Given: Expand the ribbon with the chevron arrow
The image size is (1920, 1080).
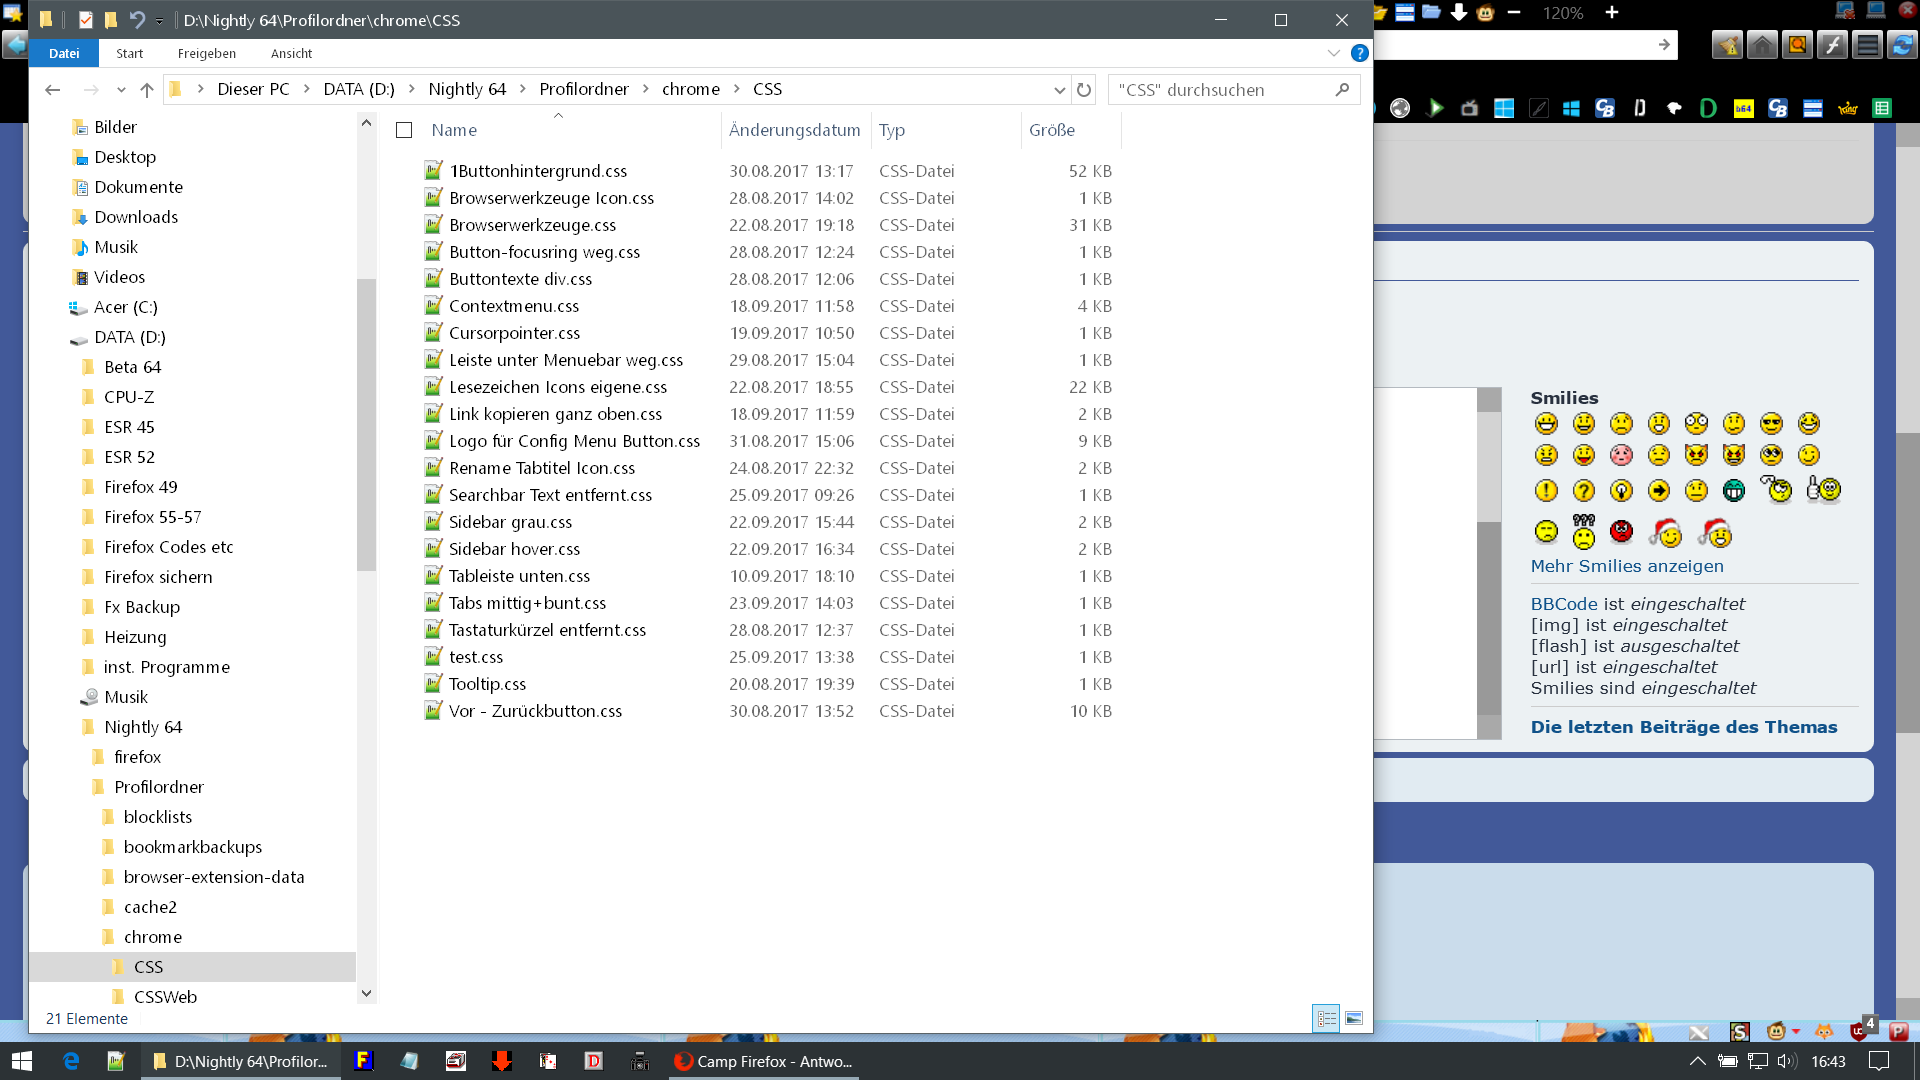Looking at the screenshot, I should click(x=1333, y=53).
